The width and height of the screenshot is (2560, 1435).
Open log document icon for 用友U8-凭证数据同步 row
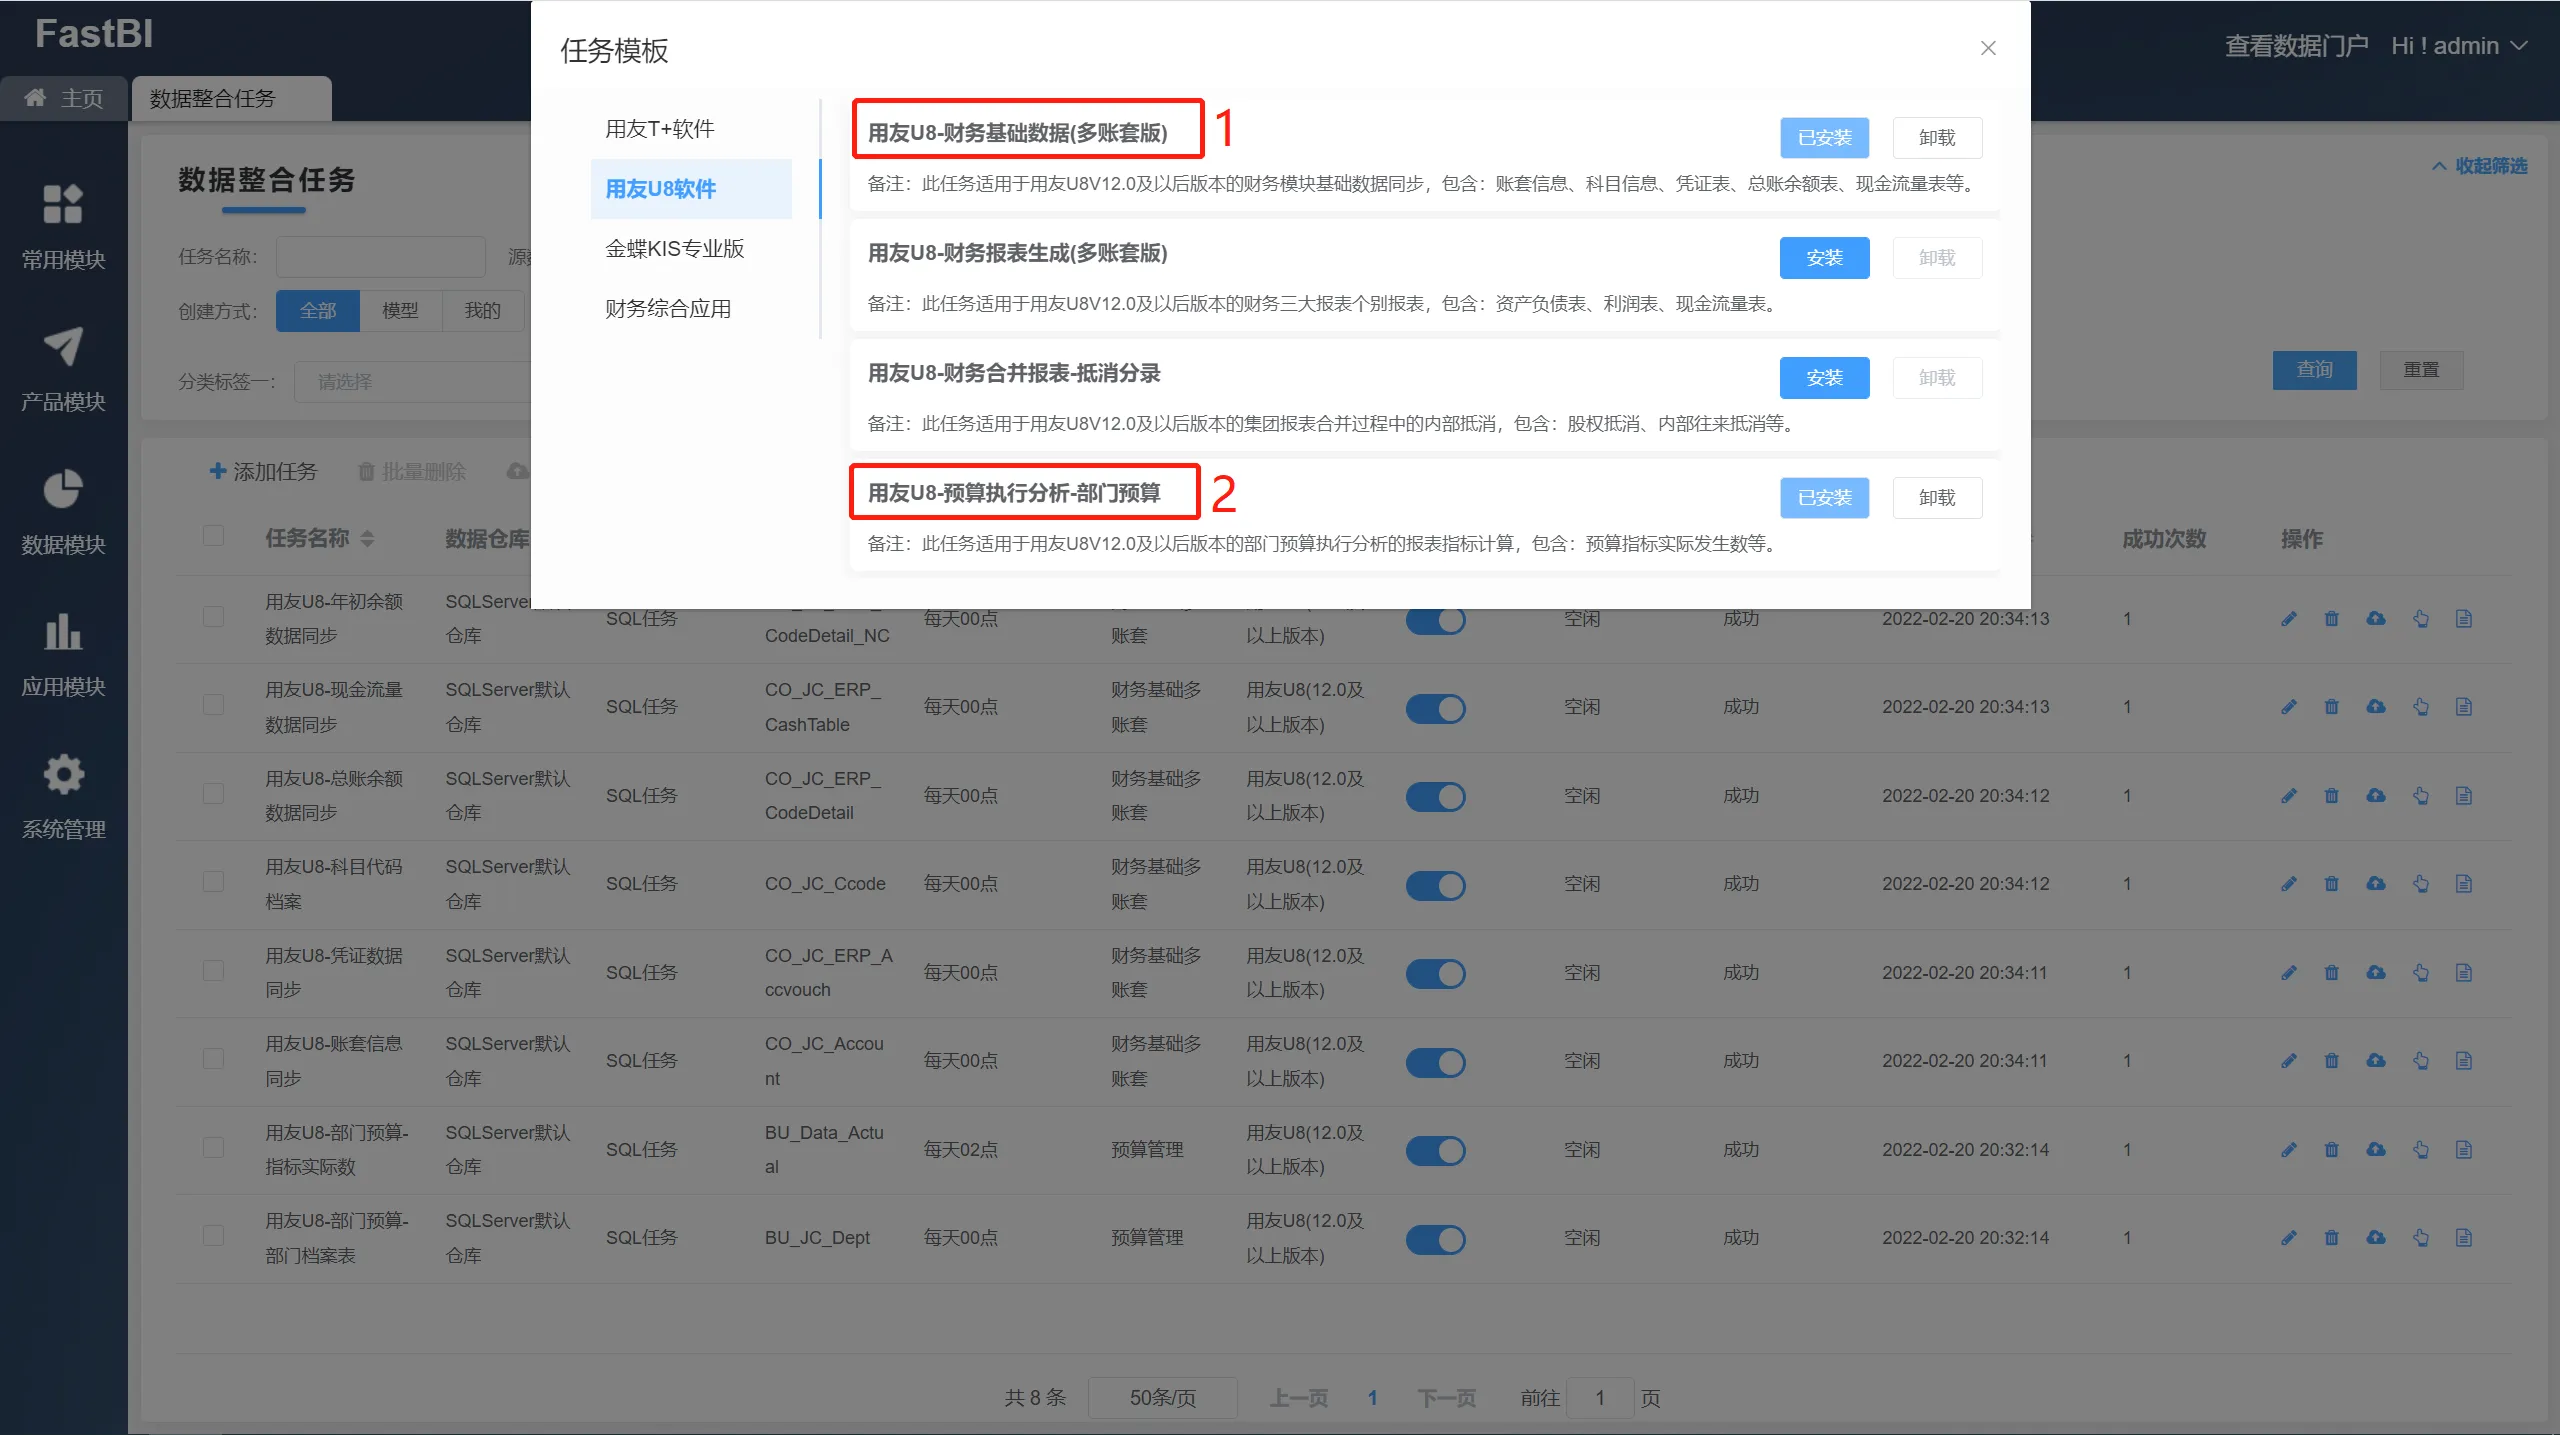tap(2464, 973)
